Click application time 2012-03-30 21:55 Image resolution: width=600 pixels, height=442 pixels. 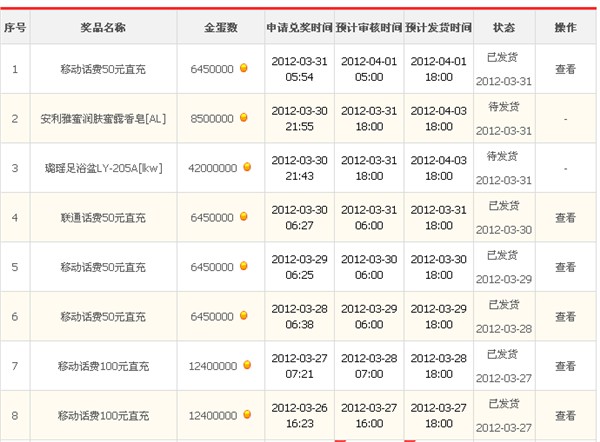299,119
